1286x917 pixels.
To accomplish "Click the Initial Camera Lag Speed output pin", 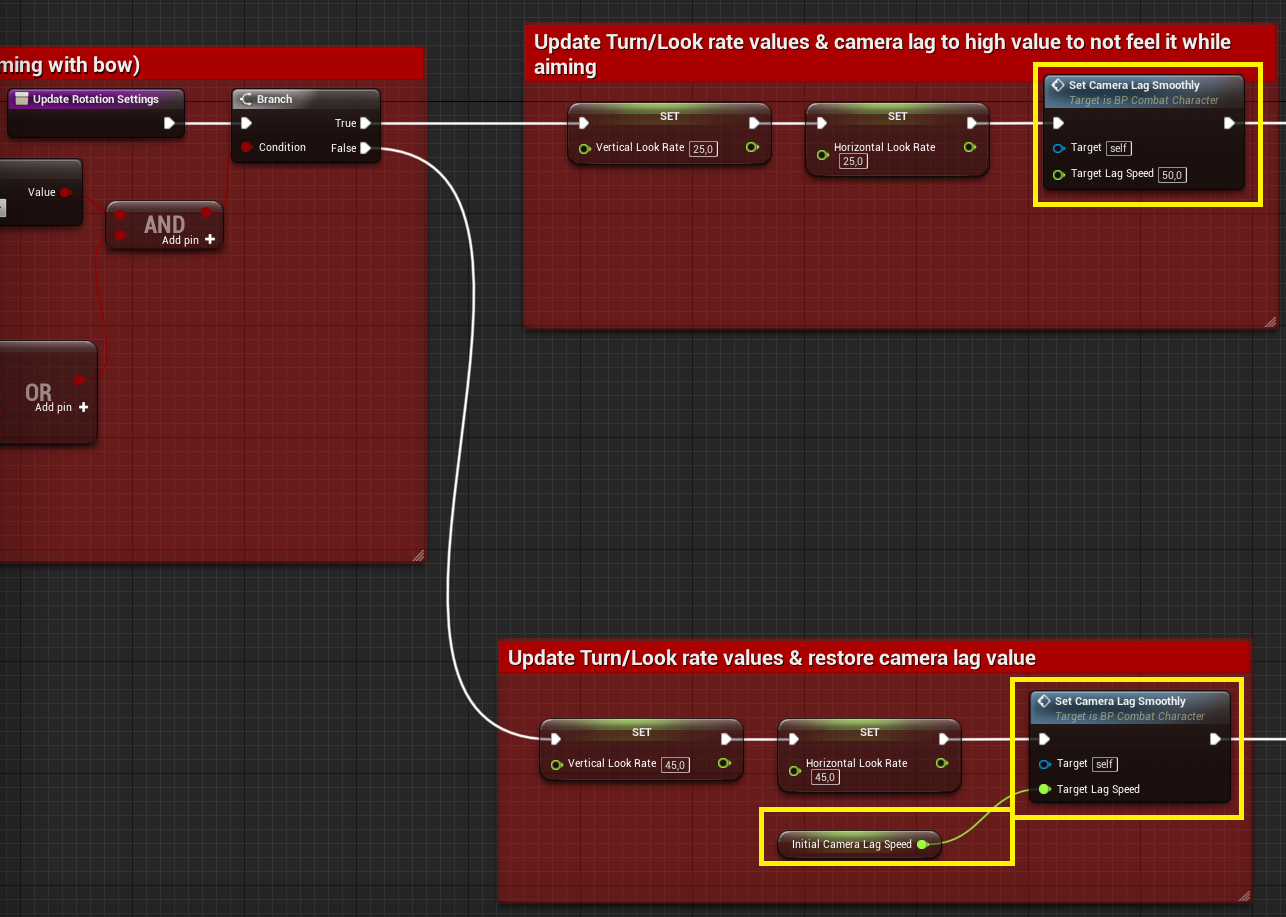I will (x=922, y=845).
